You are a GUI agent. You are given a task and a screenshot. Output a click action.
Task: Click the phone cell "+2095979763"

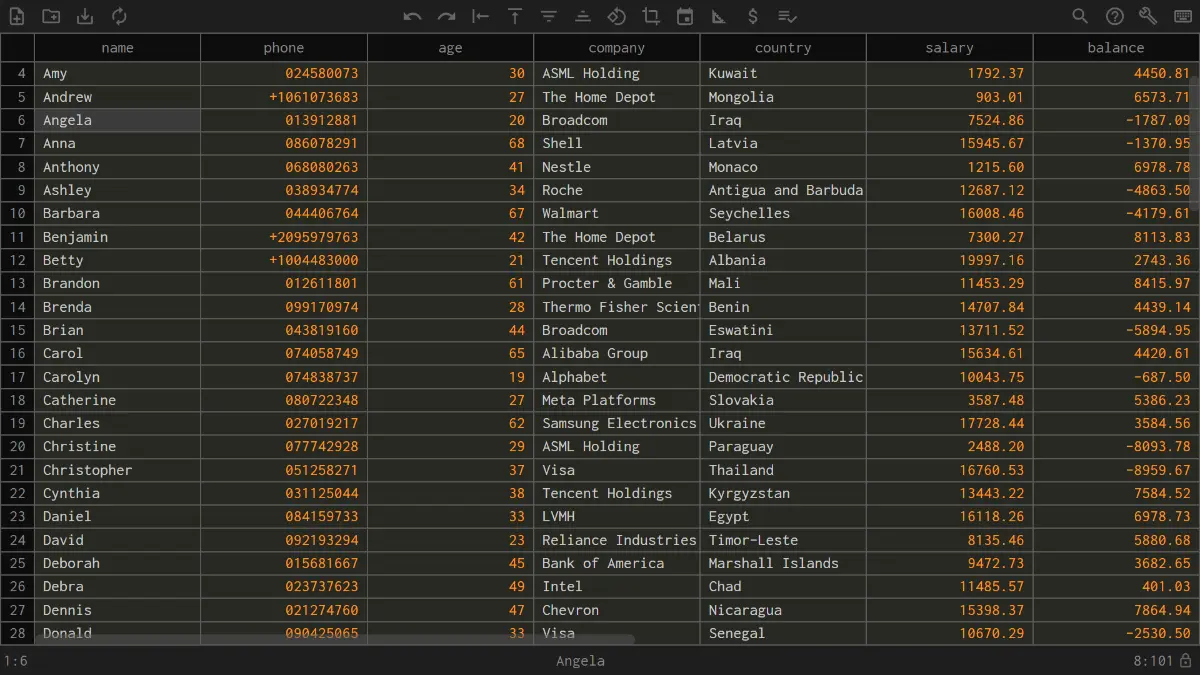(x=284, y=237)
